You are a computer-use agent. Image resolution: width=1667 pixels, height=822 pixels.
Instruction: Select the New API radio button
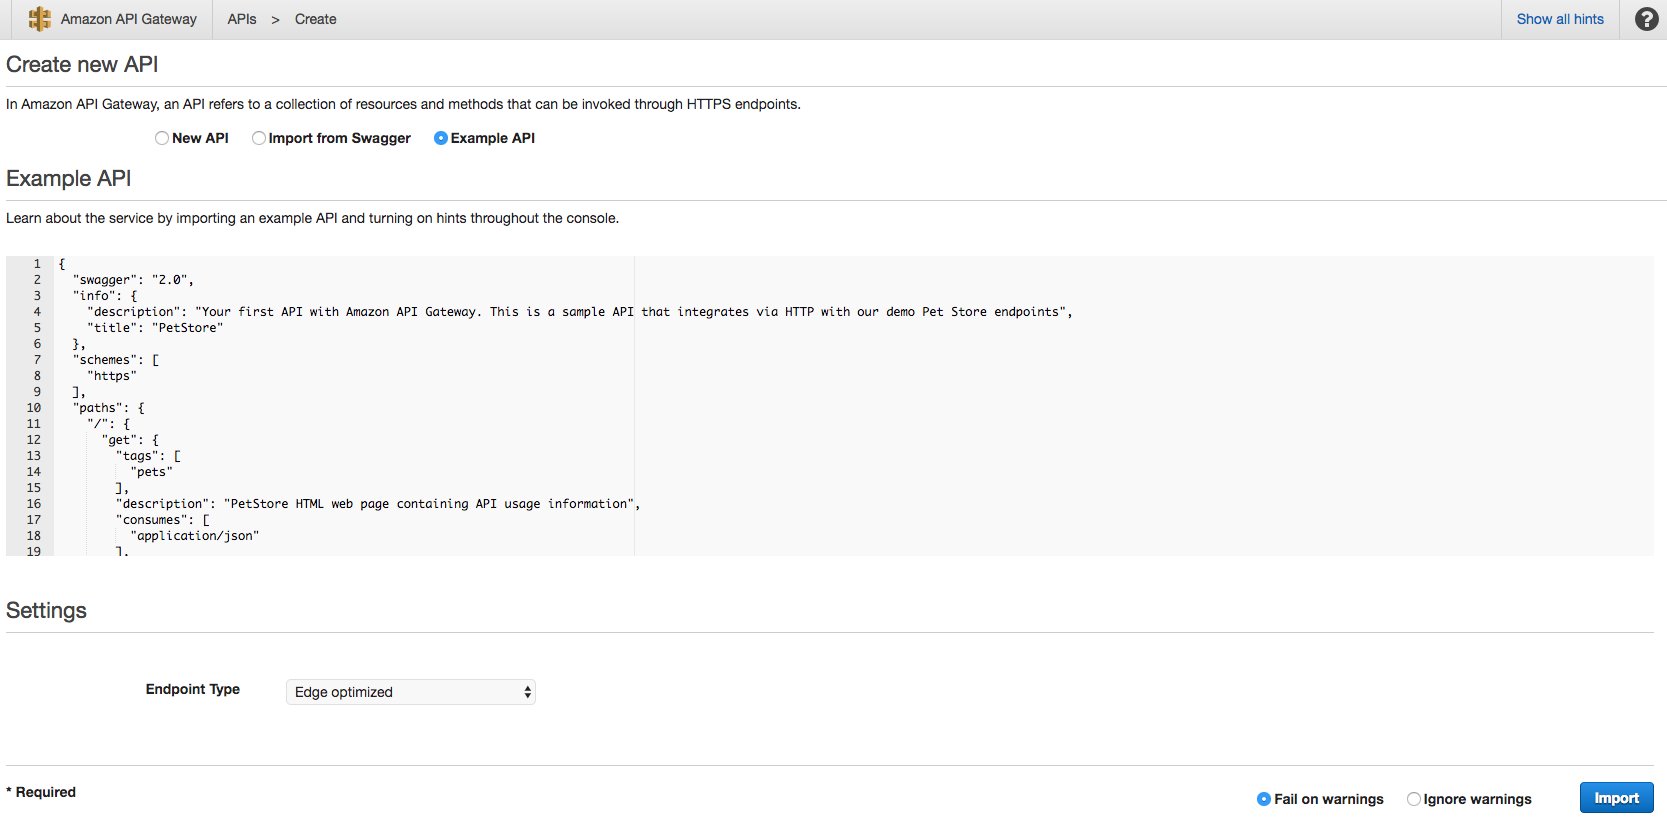[162, 138]
